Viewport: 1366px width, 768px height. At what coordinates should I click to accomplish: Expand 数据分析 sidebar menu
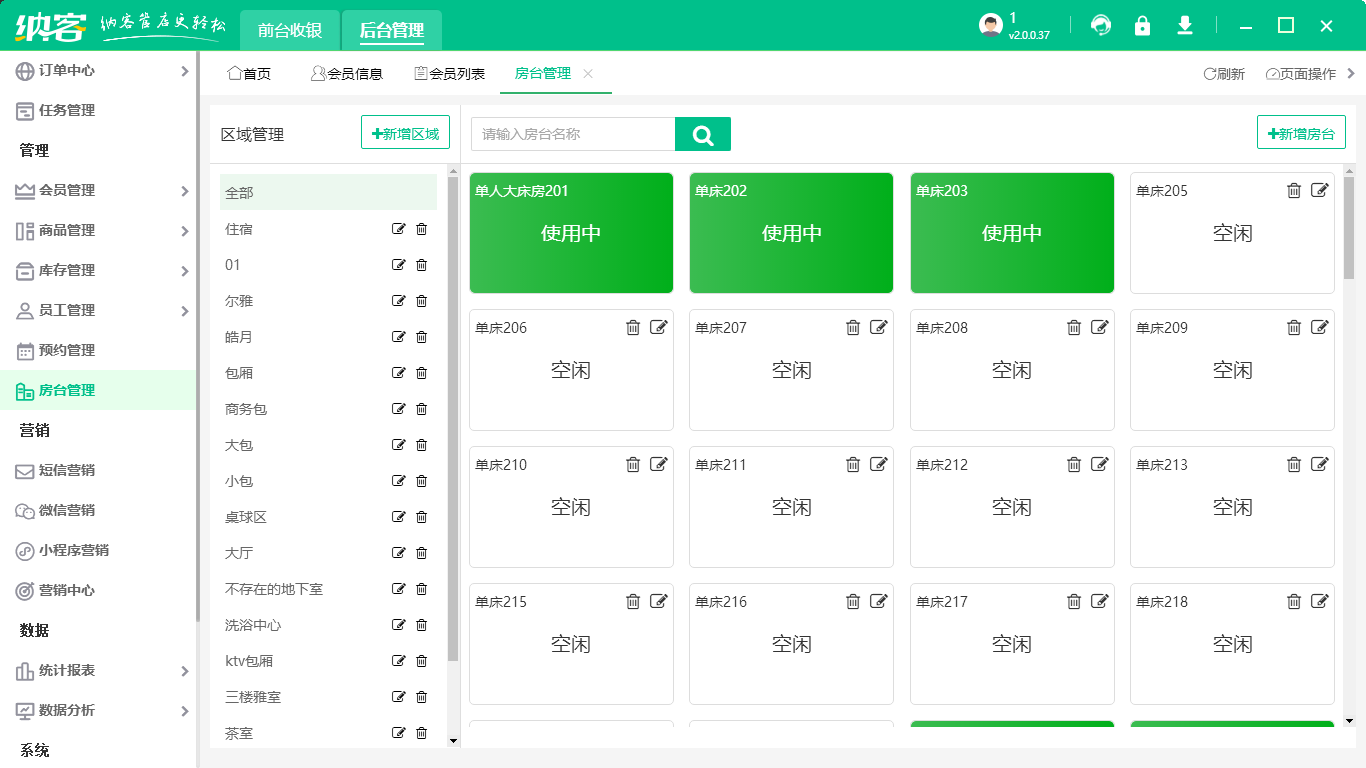click(184, 711)
